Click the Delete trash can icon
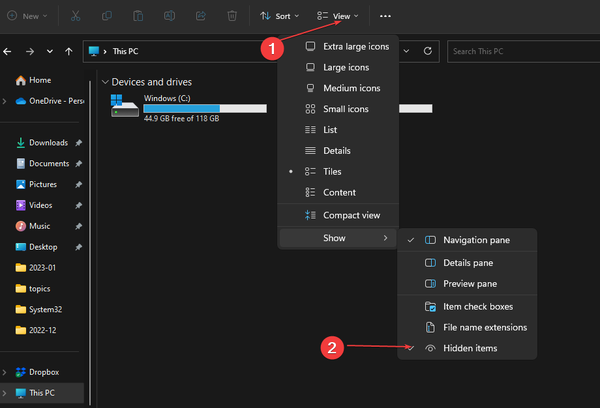Viewport: 600px width, 408px height. 231,16
